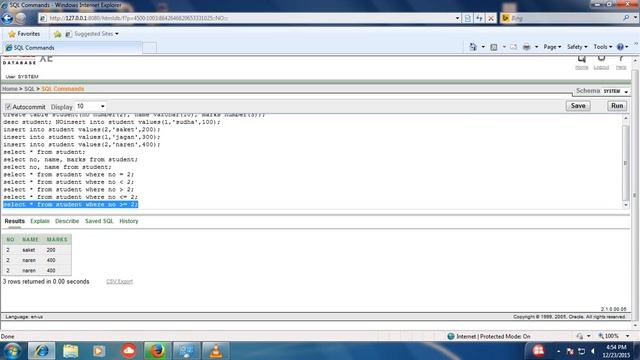The width and height of the screenshot is (640, 360).
Task: Click the Feeds toolbar icon
Action: pos(493,47)
